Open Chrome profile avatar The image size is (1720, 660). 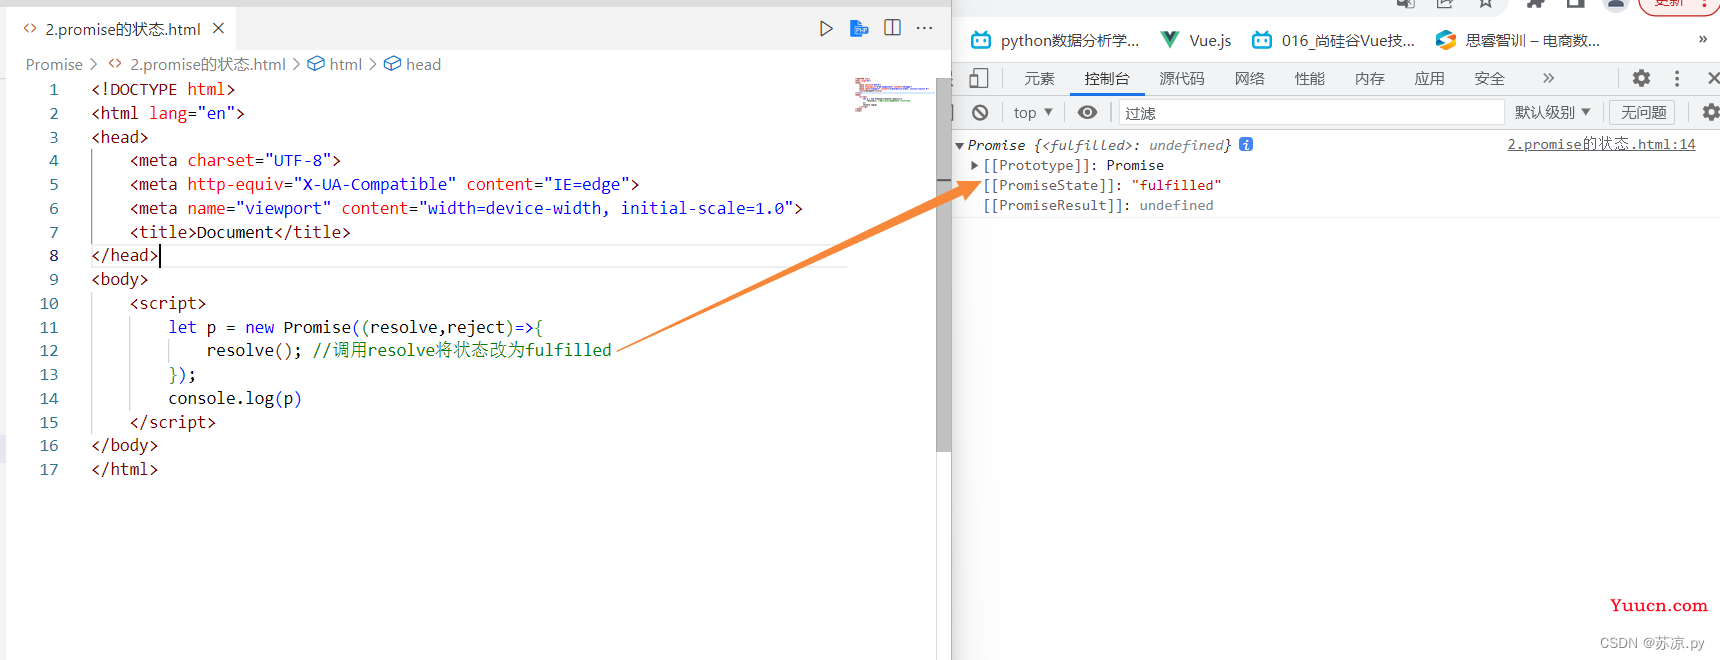[1615, 4]
